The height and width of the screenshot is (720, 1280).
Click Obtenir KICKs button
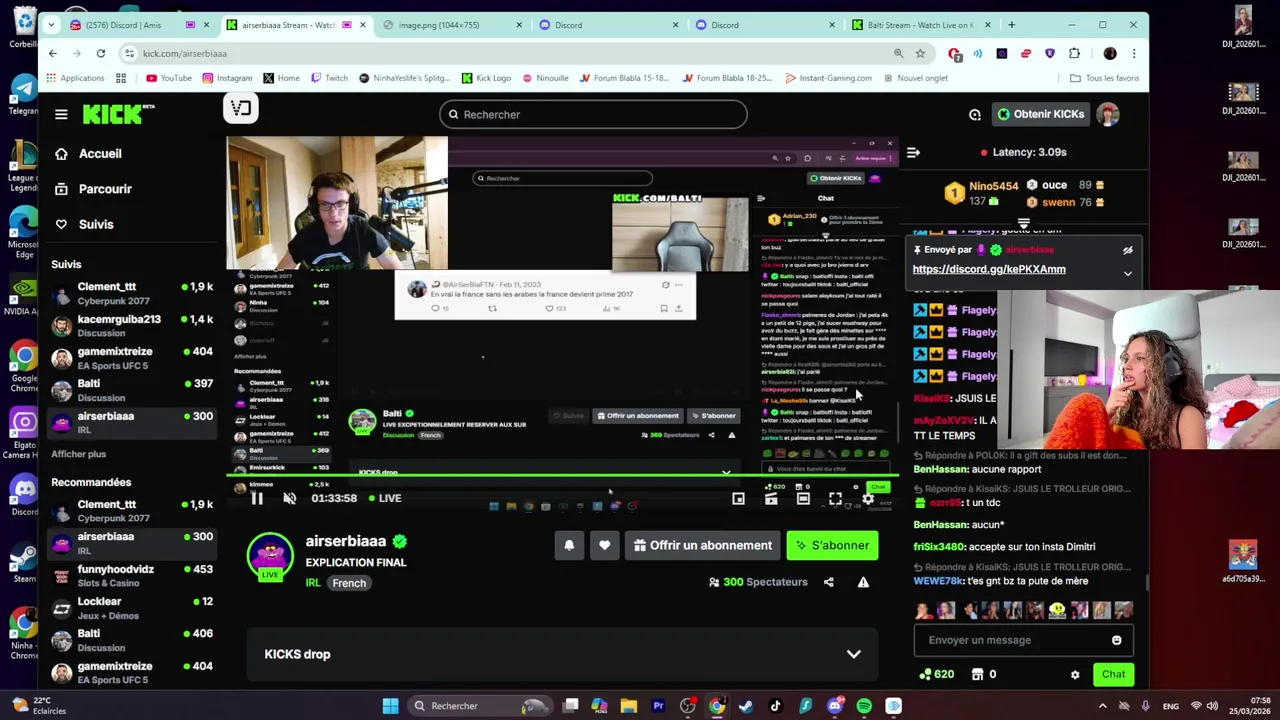tap(1040, 114)
